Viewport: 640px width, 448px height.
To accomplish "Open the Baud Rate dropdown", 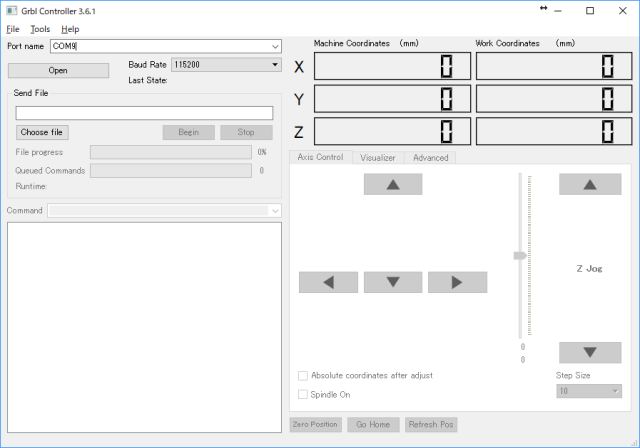I will (275, 64).
